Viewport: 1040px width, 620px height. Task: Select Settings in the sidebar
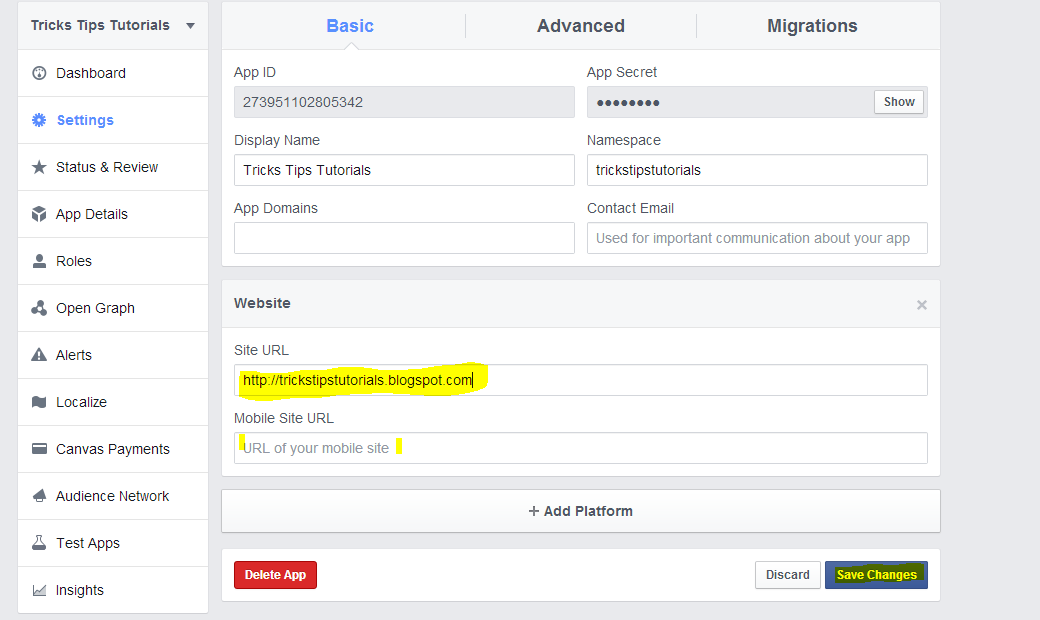pos(113,120)
